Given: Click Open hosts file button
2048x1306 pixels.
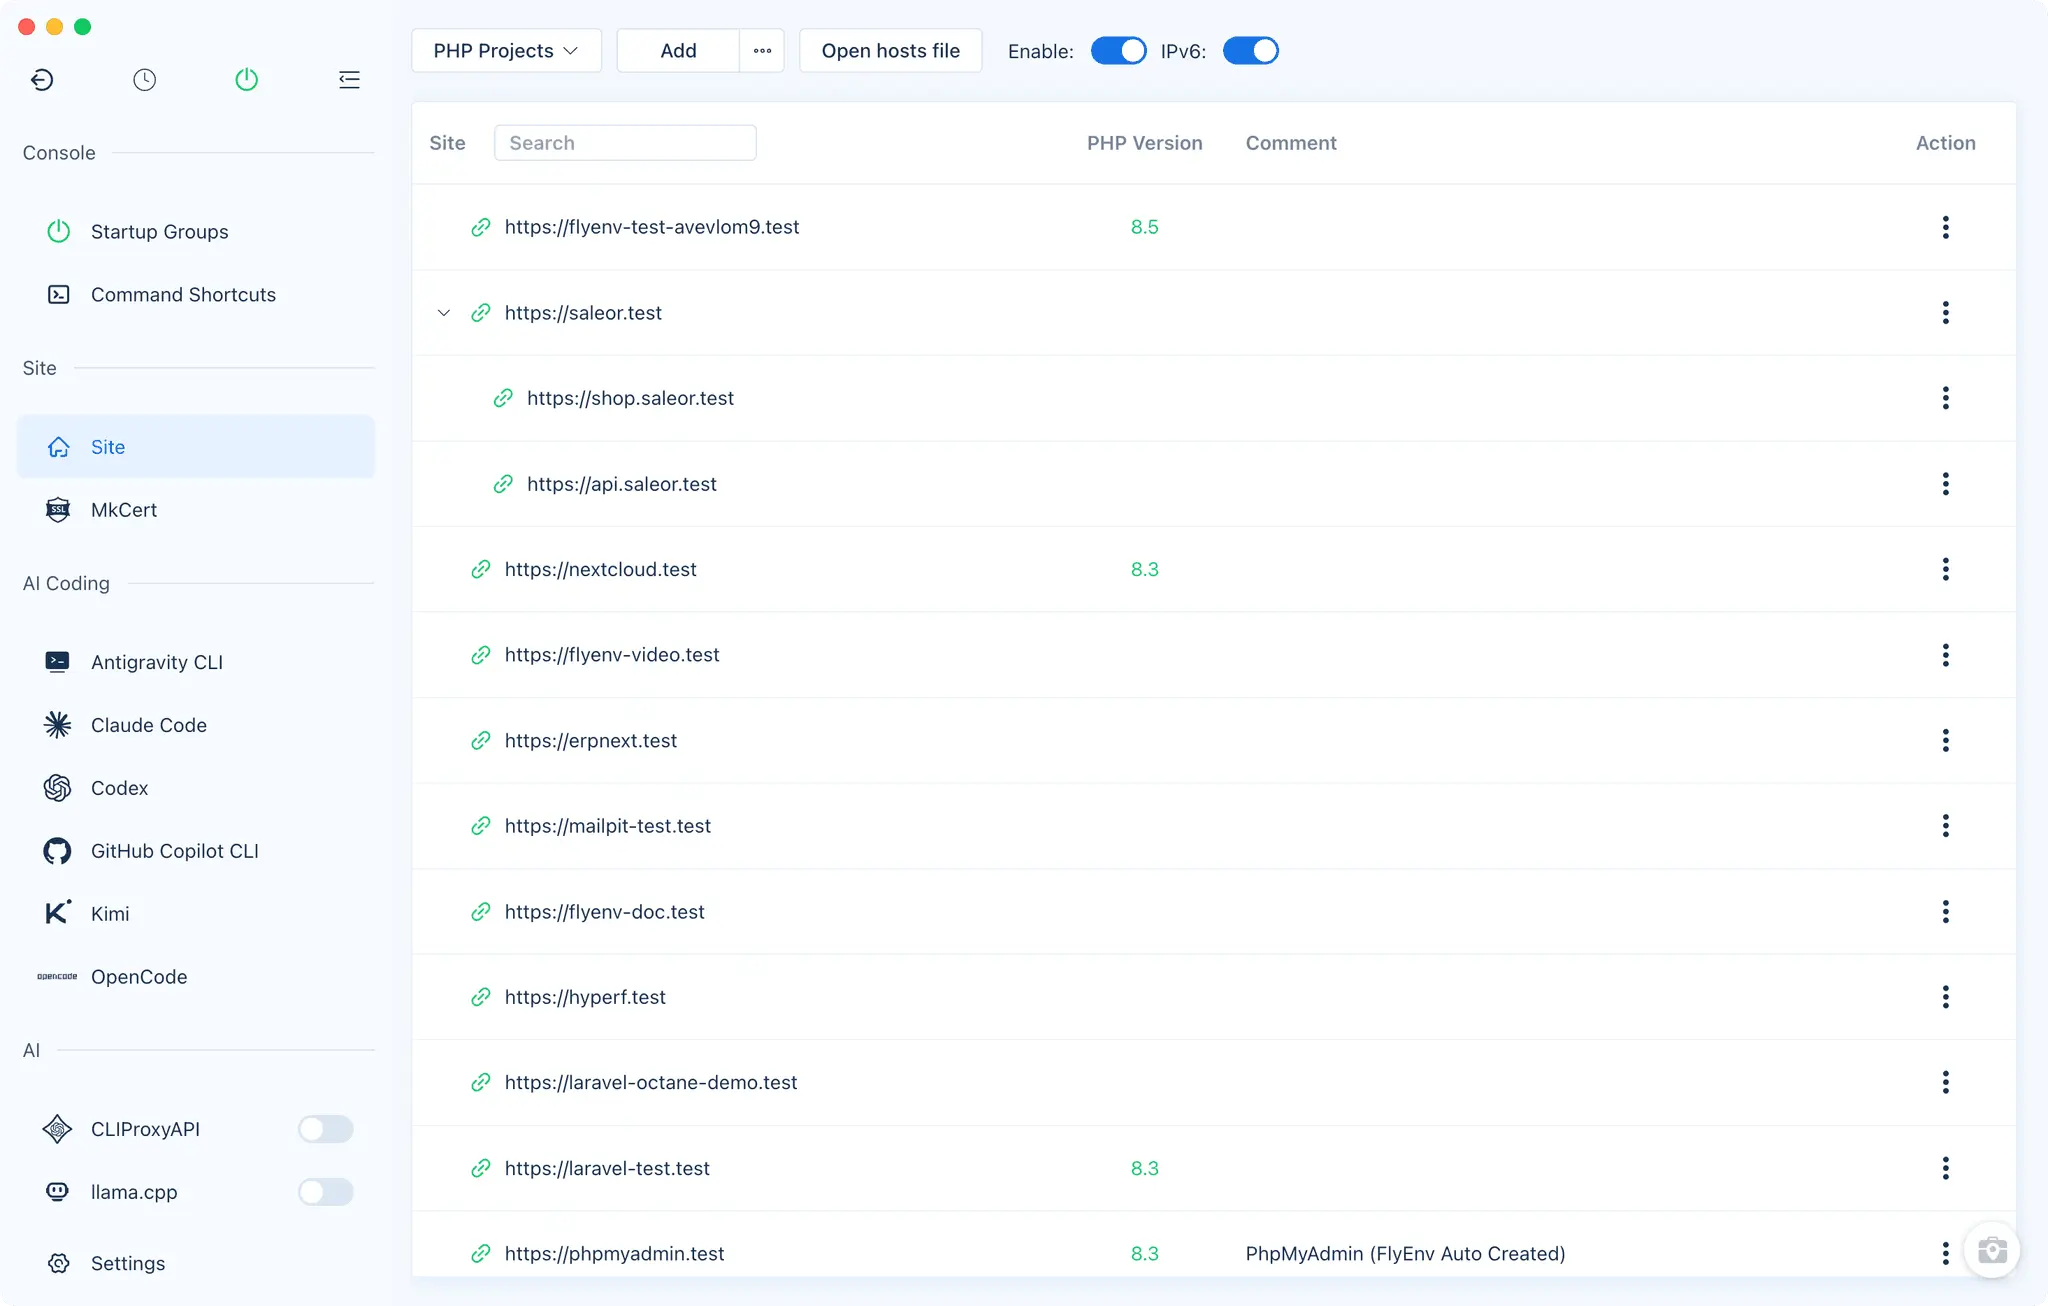Looking at the screenshot, I should click(890, 51).
